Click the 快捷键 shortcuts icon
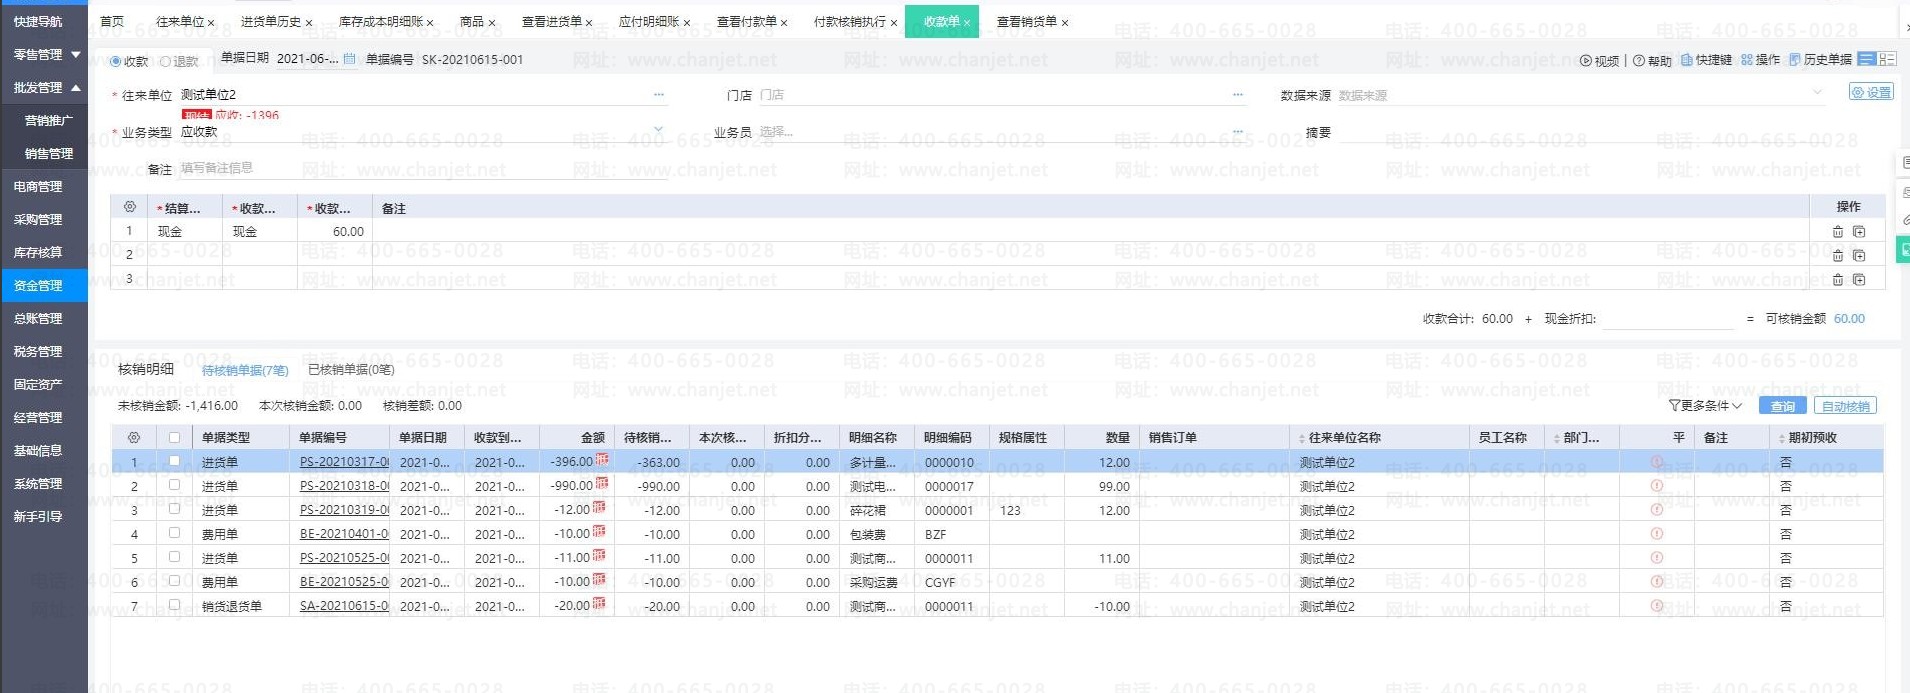The width and height of the screenshot is (1910, 693). point(1687,60)
